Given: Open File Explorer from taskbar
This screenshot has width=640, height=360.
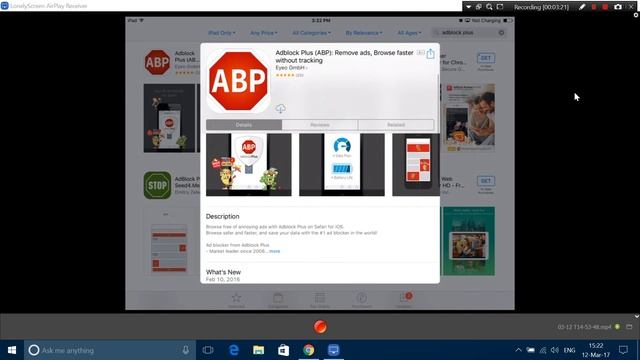Looking at the screenshot, I should [258, 350].
